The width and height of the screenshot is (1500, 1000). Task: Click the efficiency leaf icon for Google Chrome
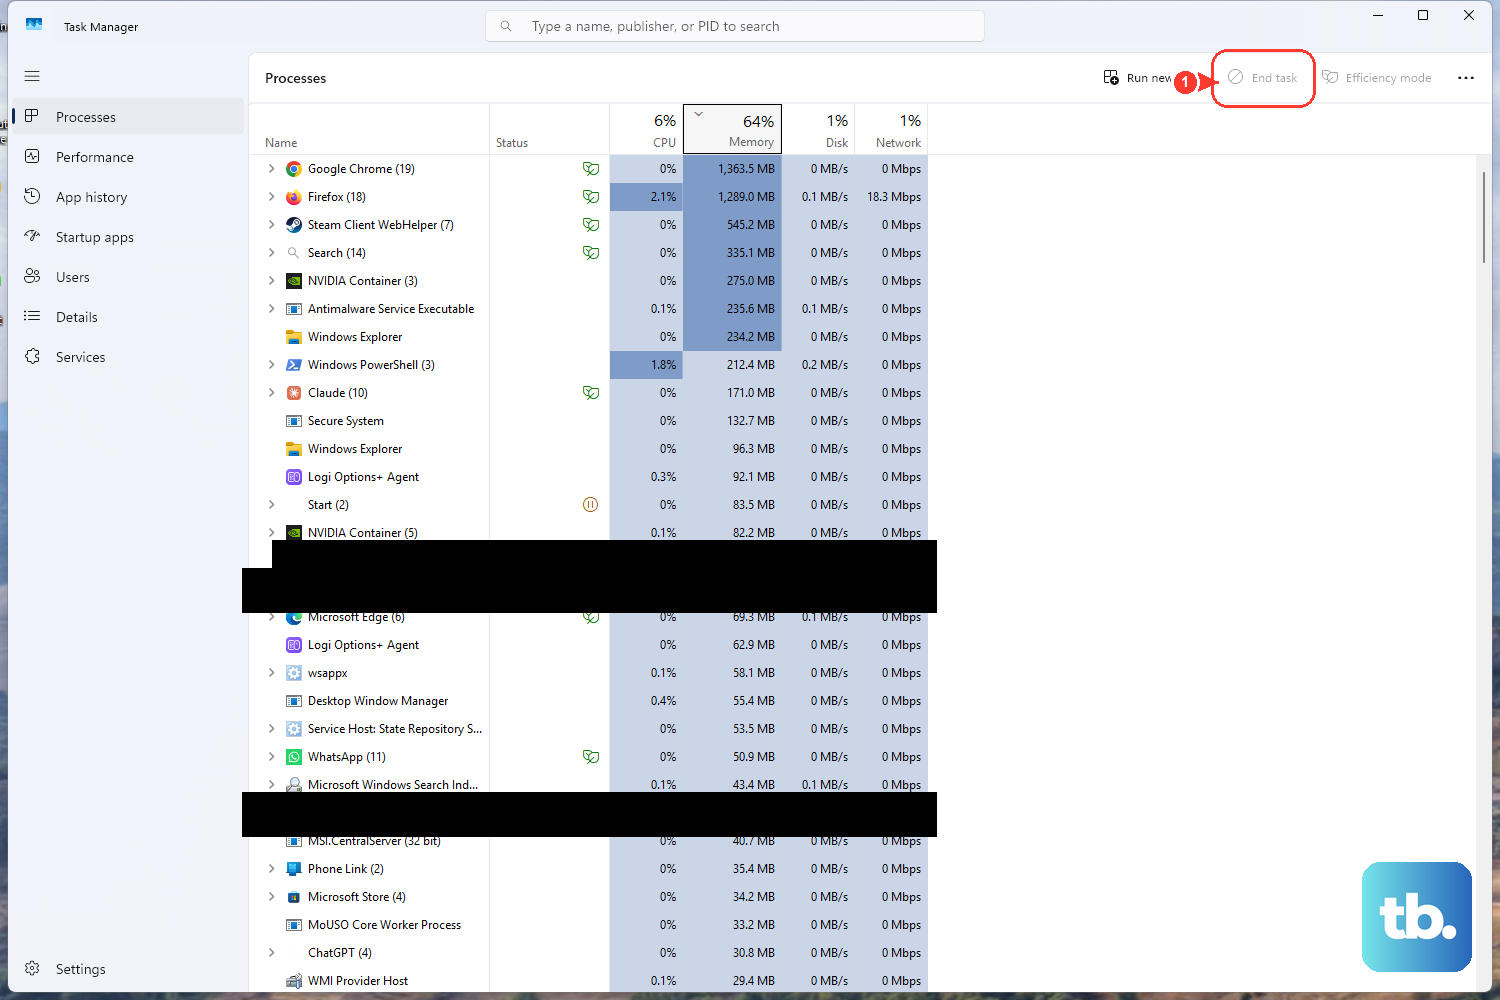point(591,169)
